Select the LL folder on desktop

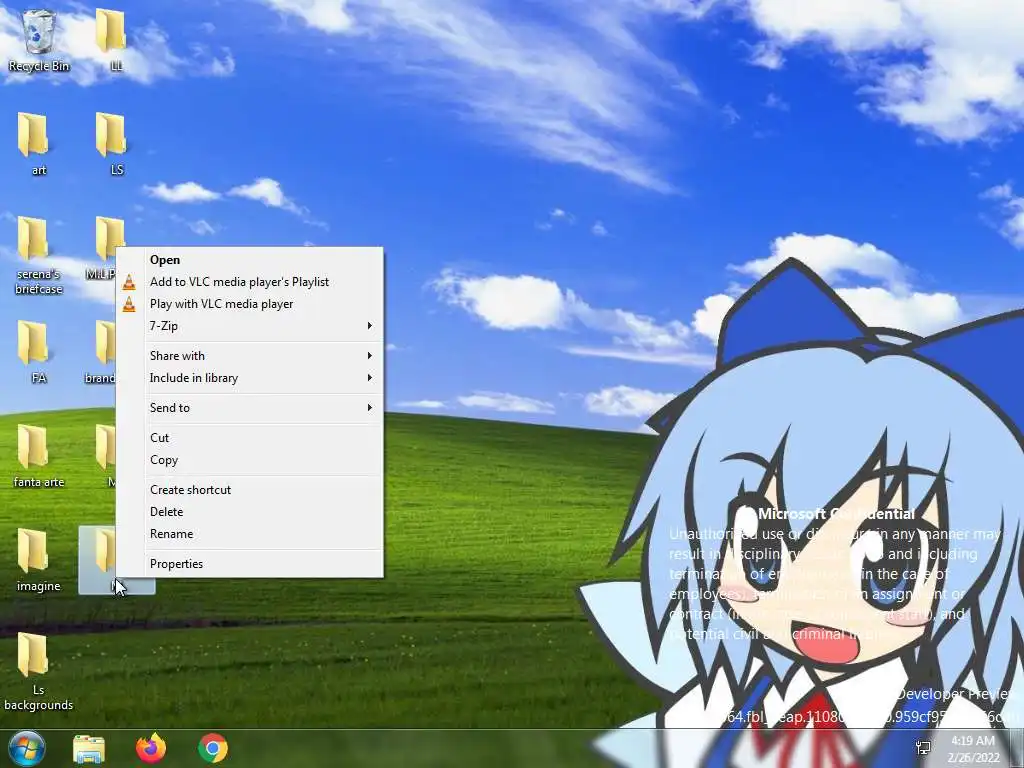111,40
